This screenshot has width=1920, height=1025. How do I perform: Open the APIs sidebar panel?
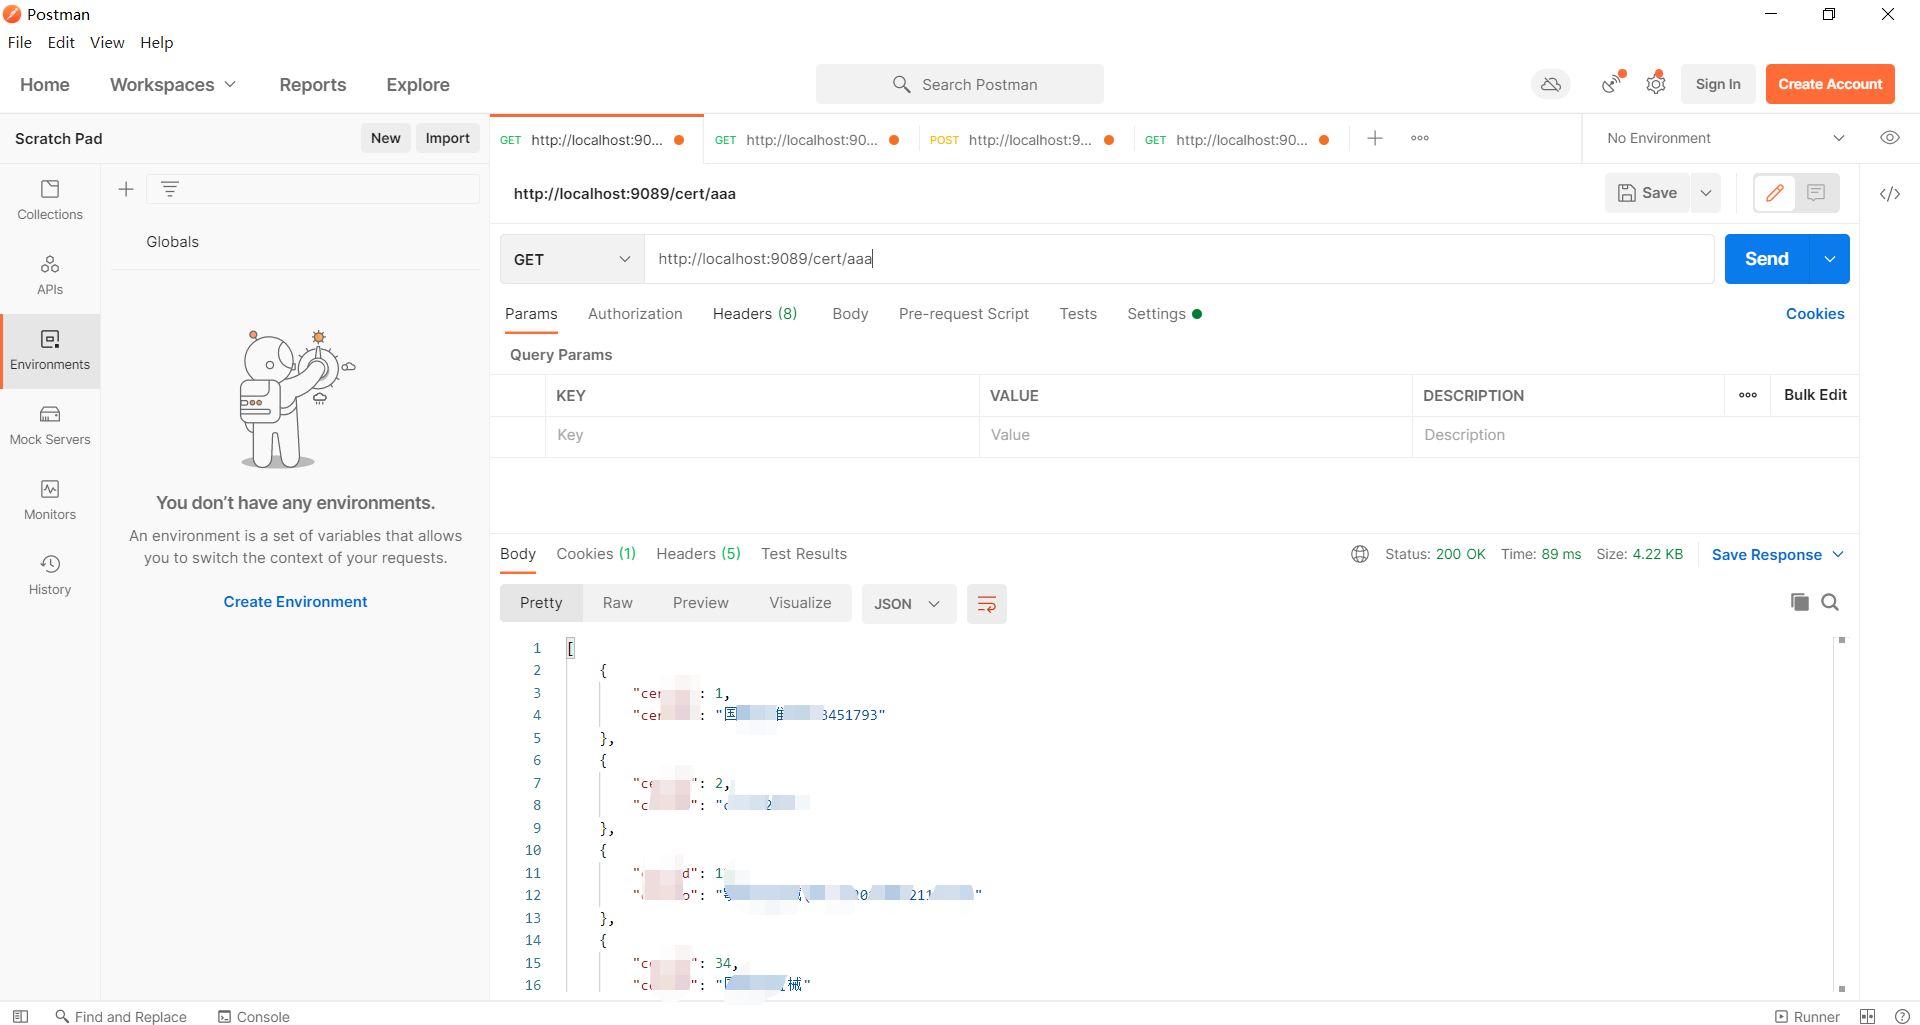(50, 275)
